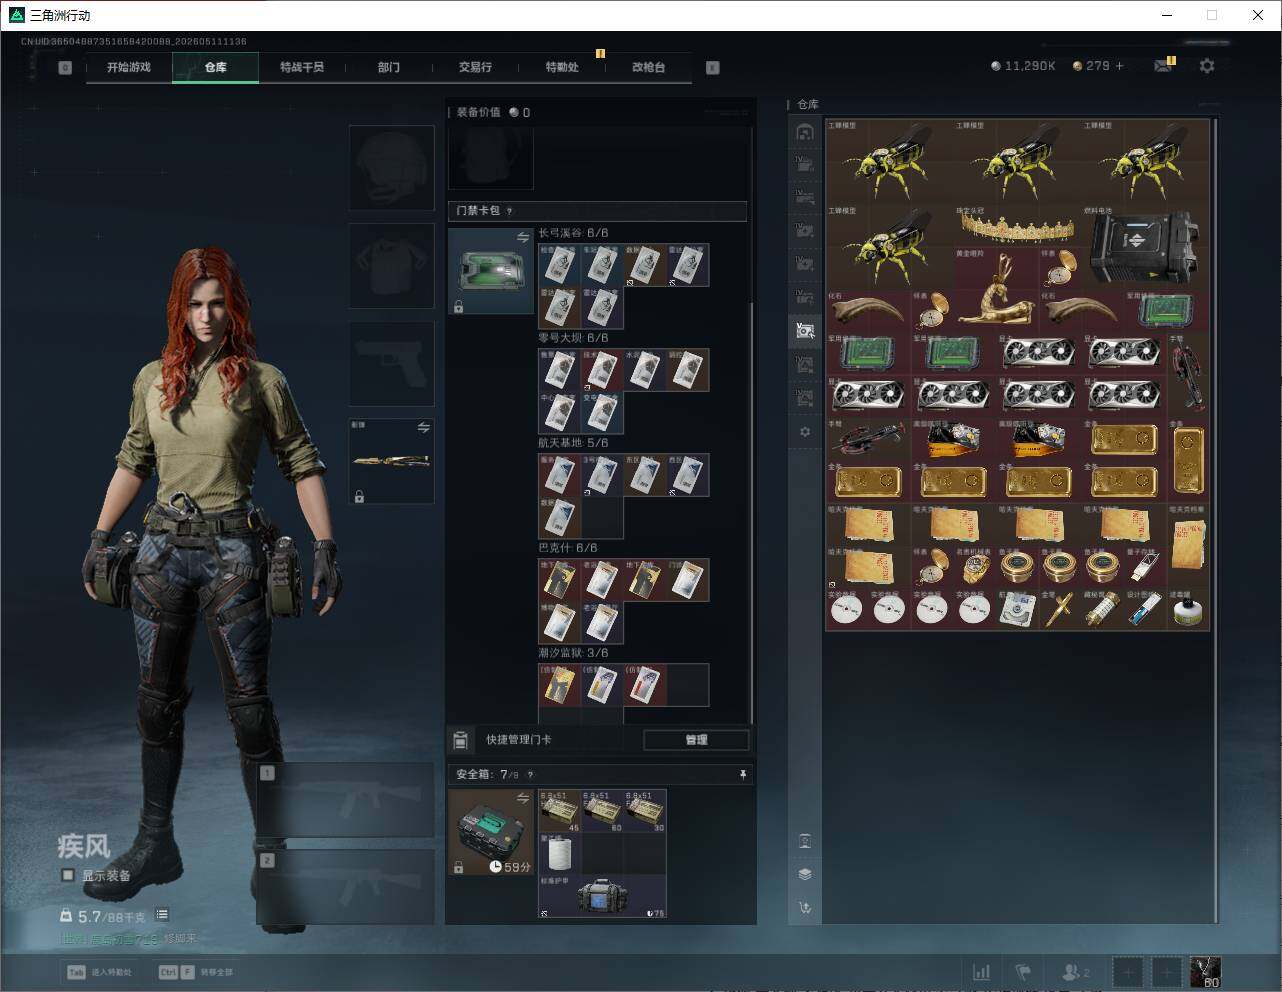
Task: Click the first add-teammate plus slot
Action: (1128, 972)
